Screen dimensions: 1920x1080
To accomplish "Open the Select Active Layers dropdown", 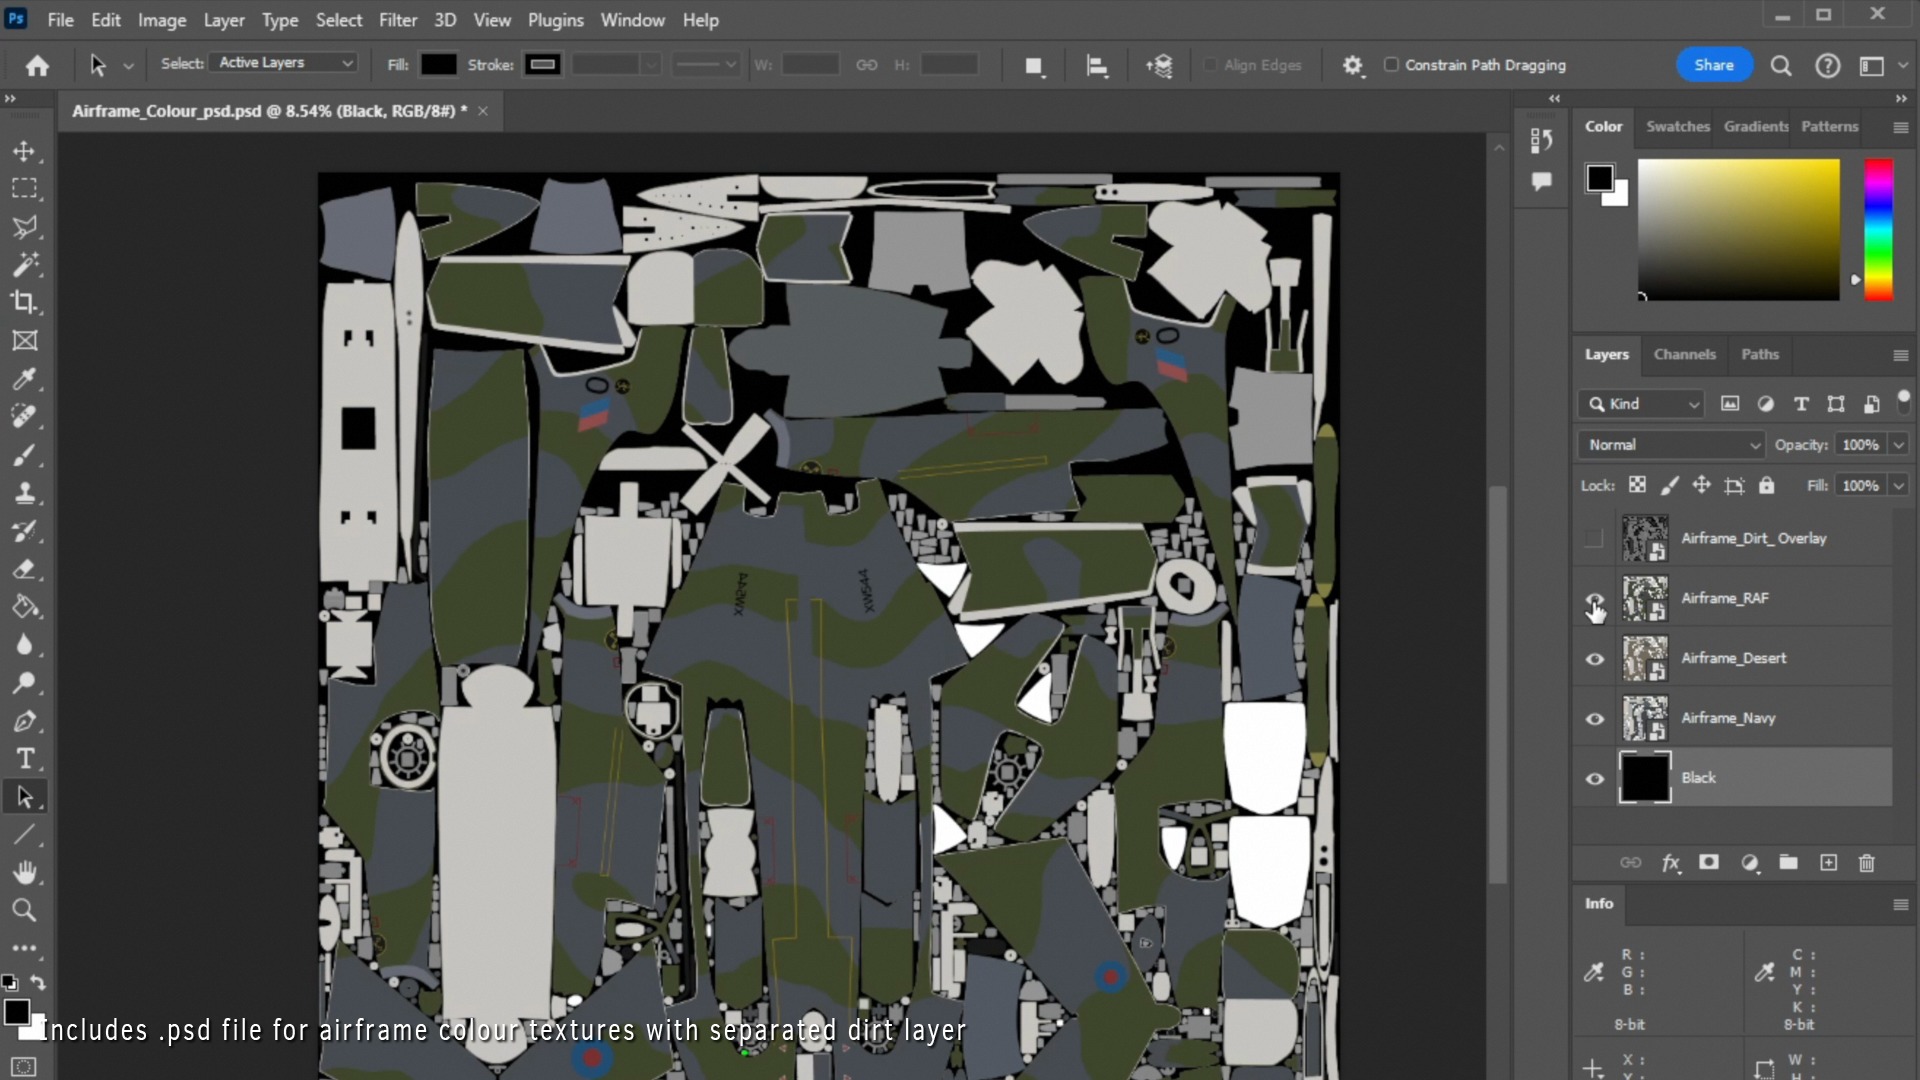I will point(286,63).
